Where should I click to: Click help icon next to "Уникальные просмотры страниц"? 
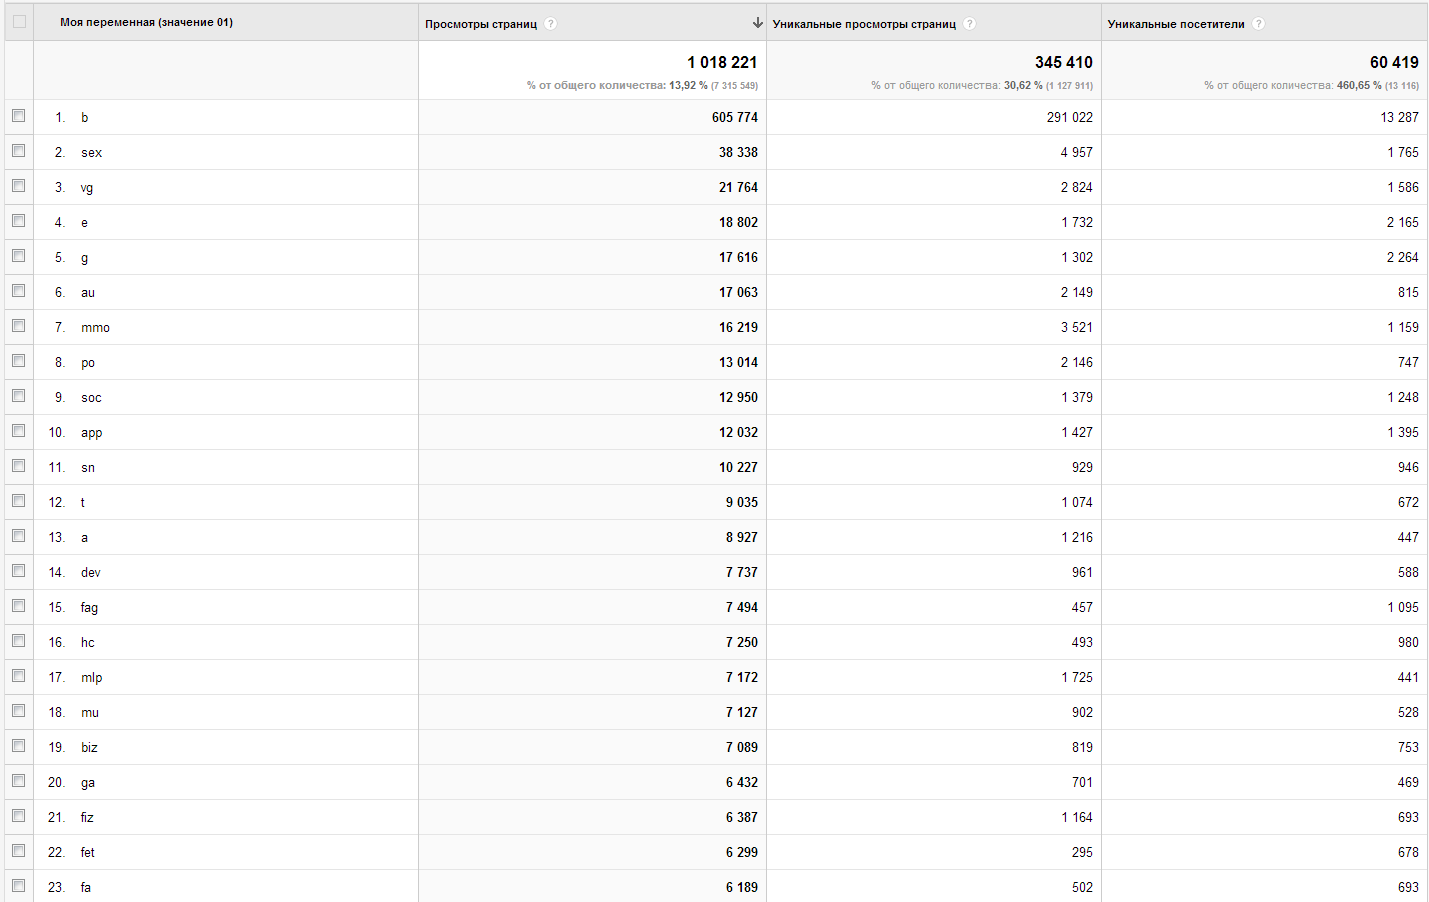pyautogui.click(x=970, y=24)
